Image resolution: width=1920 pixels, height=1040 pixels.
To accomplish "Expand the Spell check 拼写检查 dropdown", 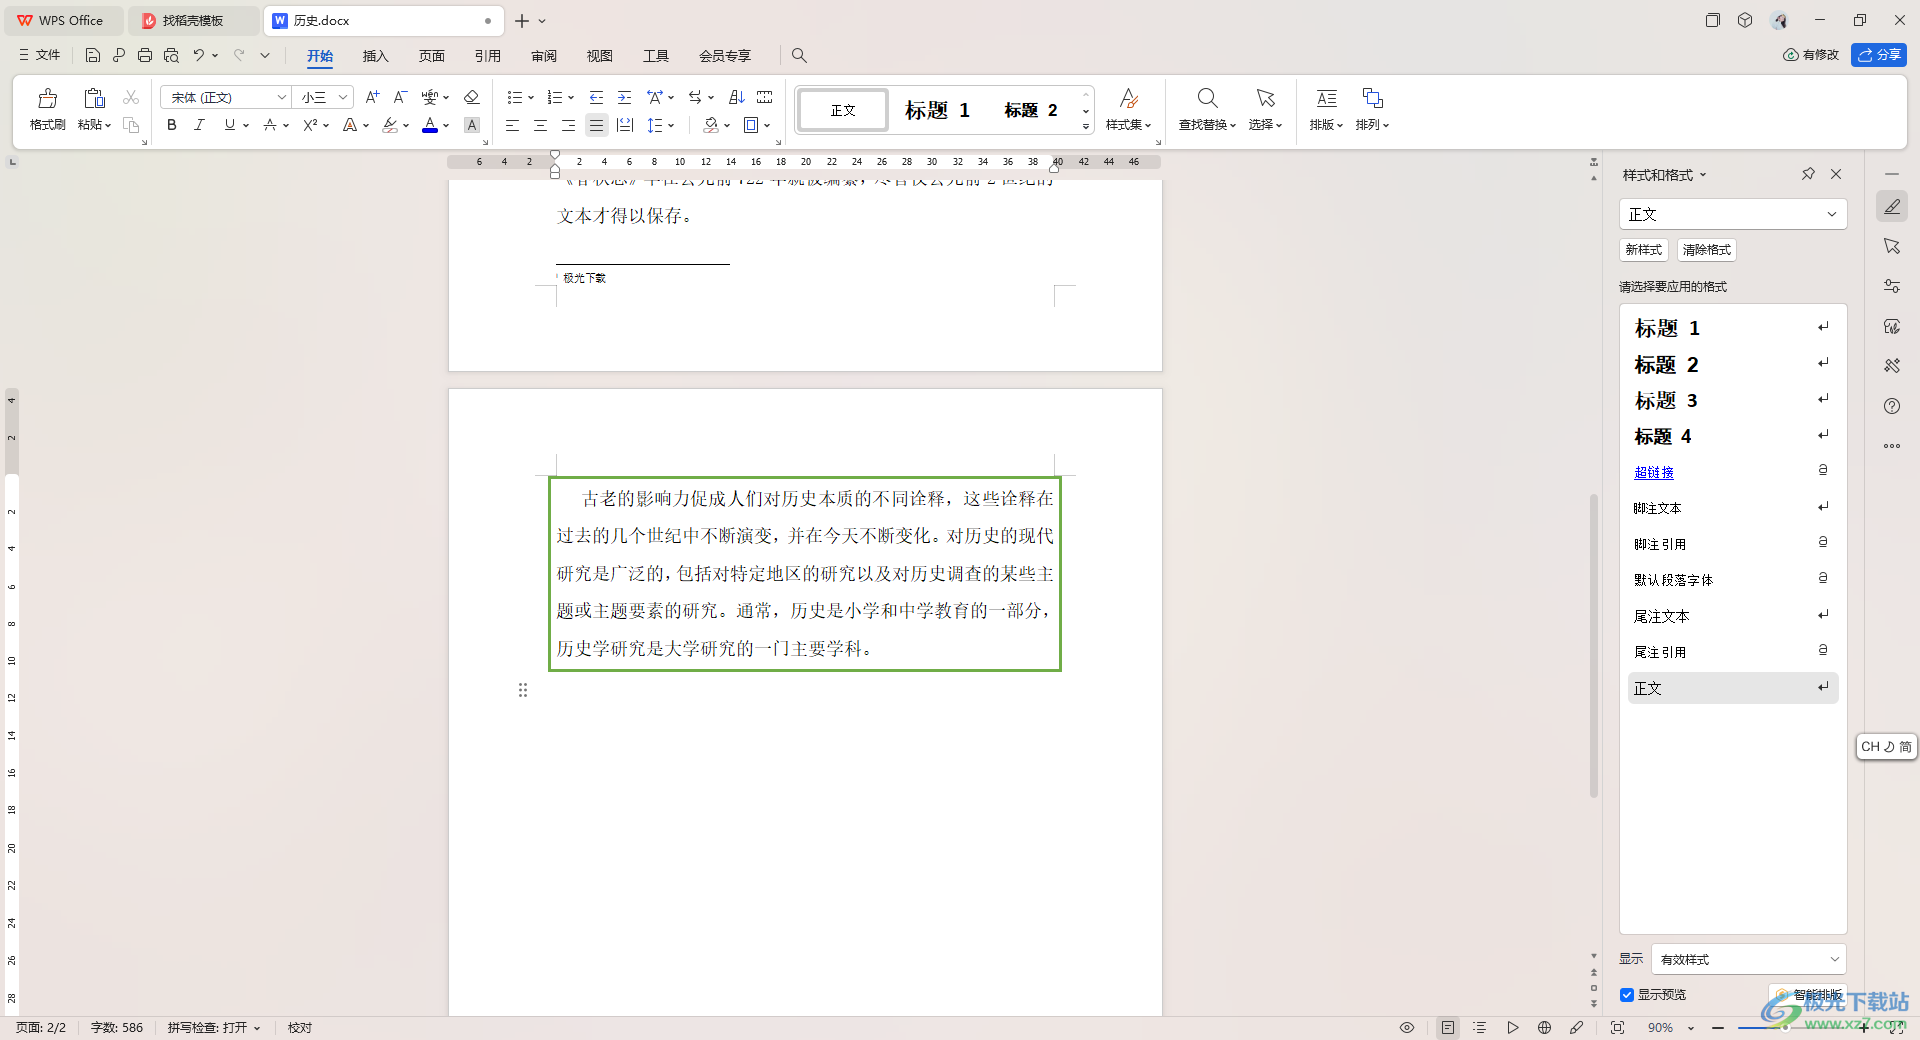I will (257, 1028).
